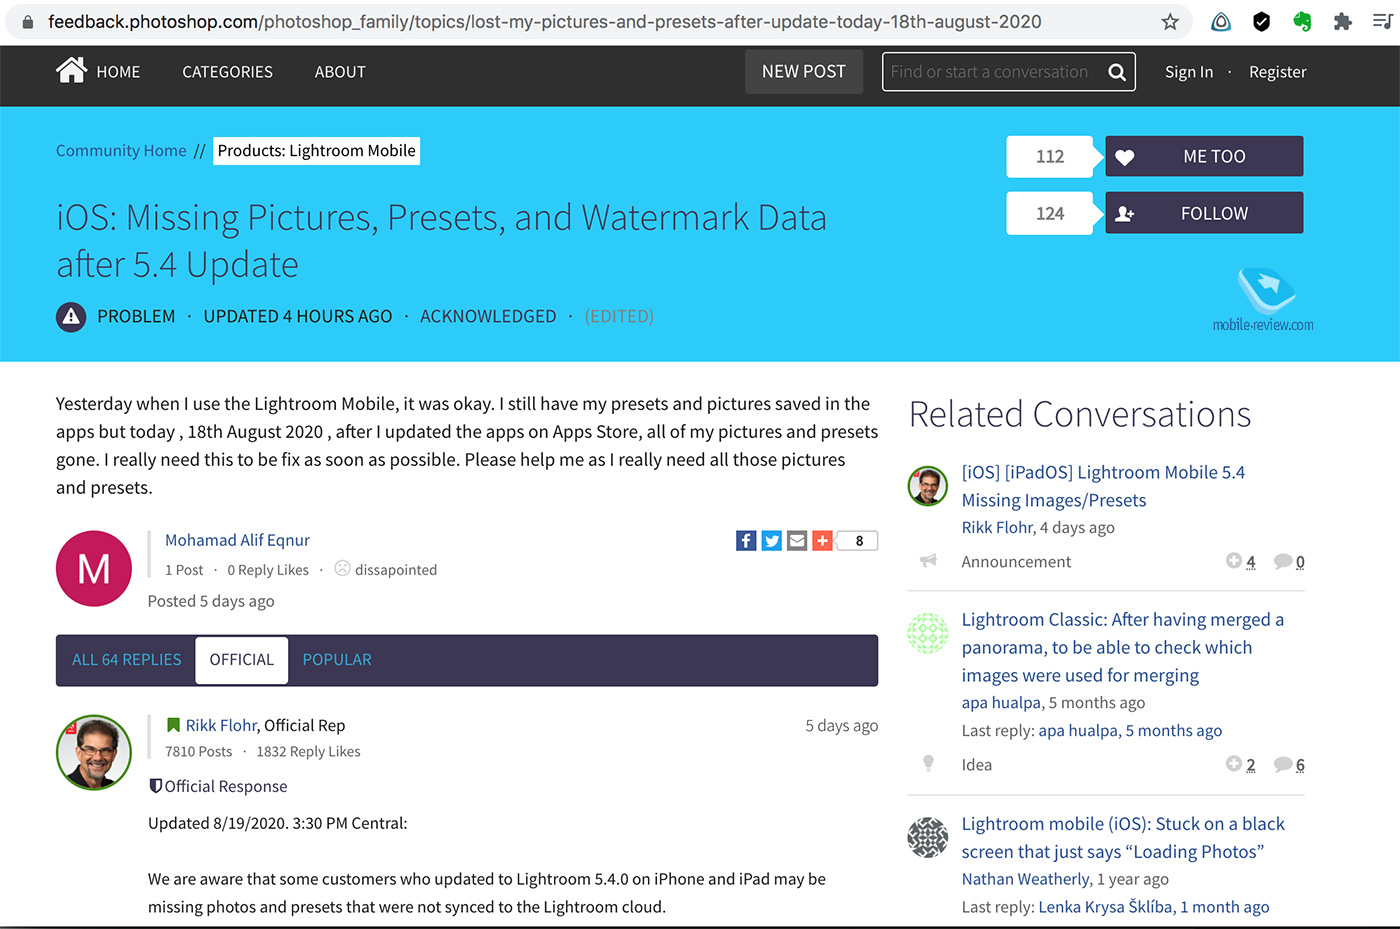Viewport: 1400px width, 929px height.
Task: Open Rikk Flohr profile in Official reply
Action: click(221, 725)
